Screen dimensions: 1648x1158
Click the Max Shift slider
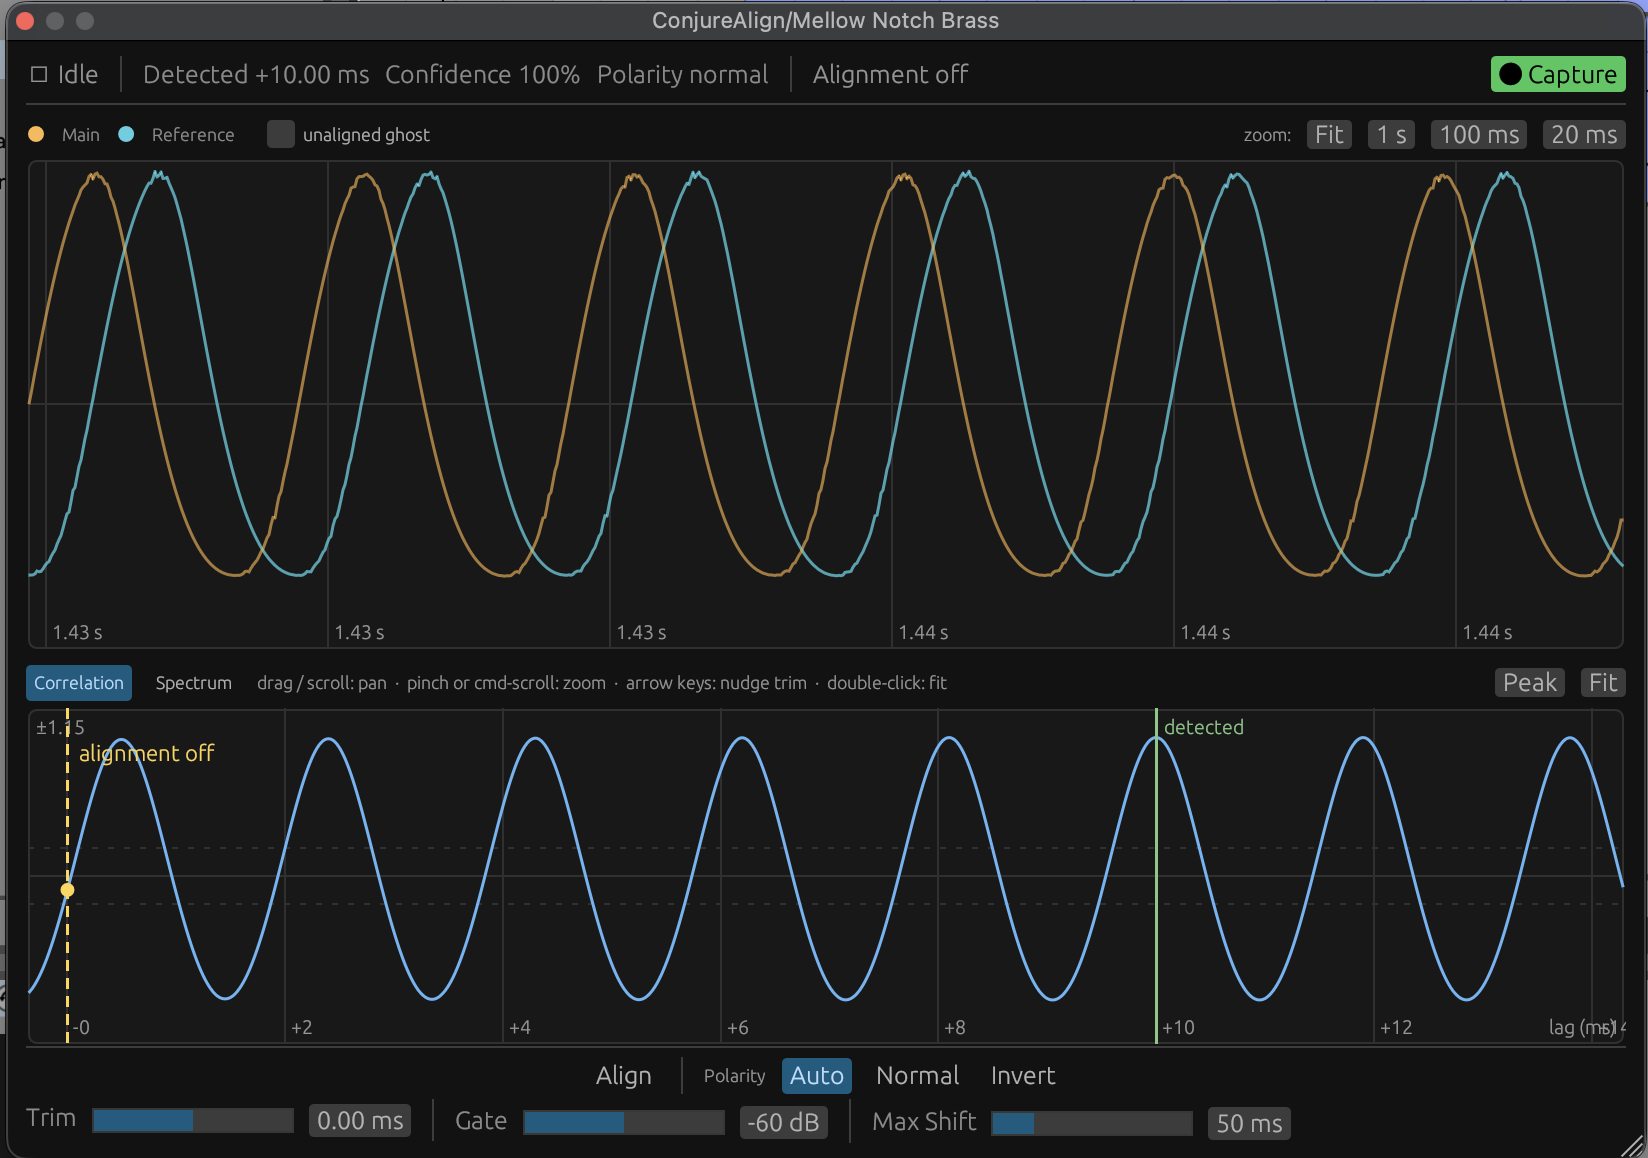tap(1092, 1124)
